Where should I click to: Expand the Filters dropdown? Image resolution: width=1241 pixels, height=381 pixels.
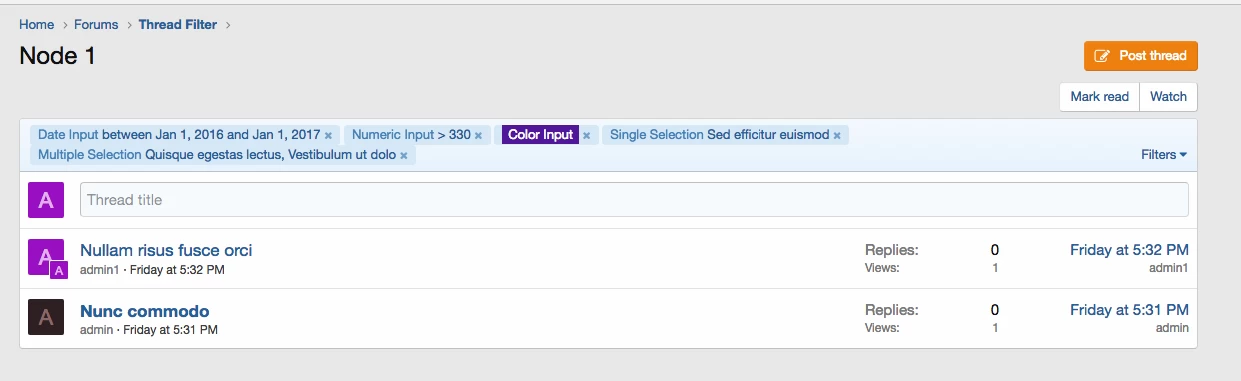[1164, 155]
